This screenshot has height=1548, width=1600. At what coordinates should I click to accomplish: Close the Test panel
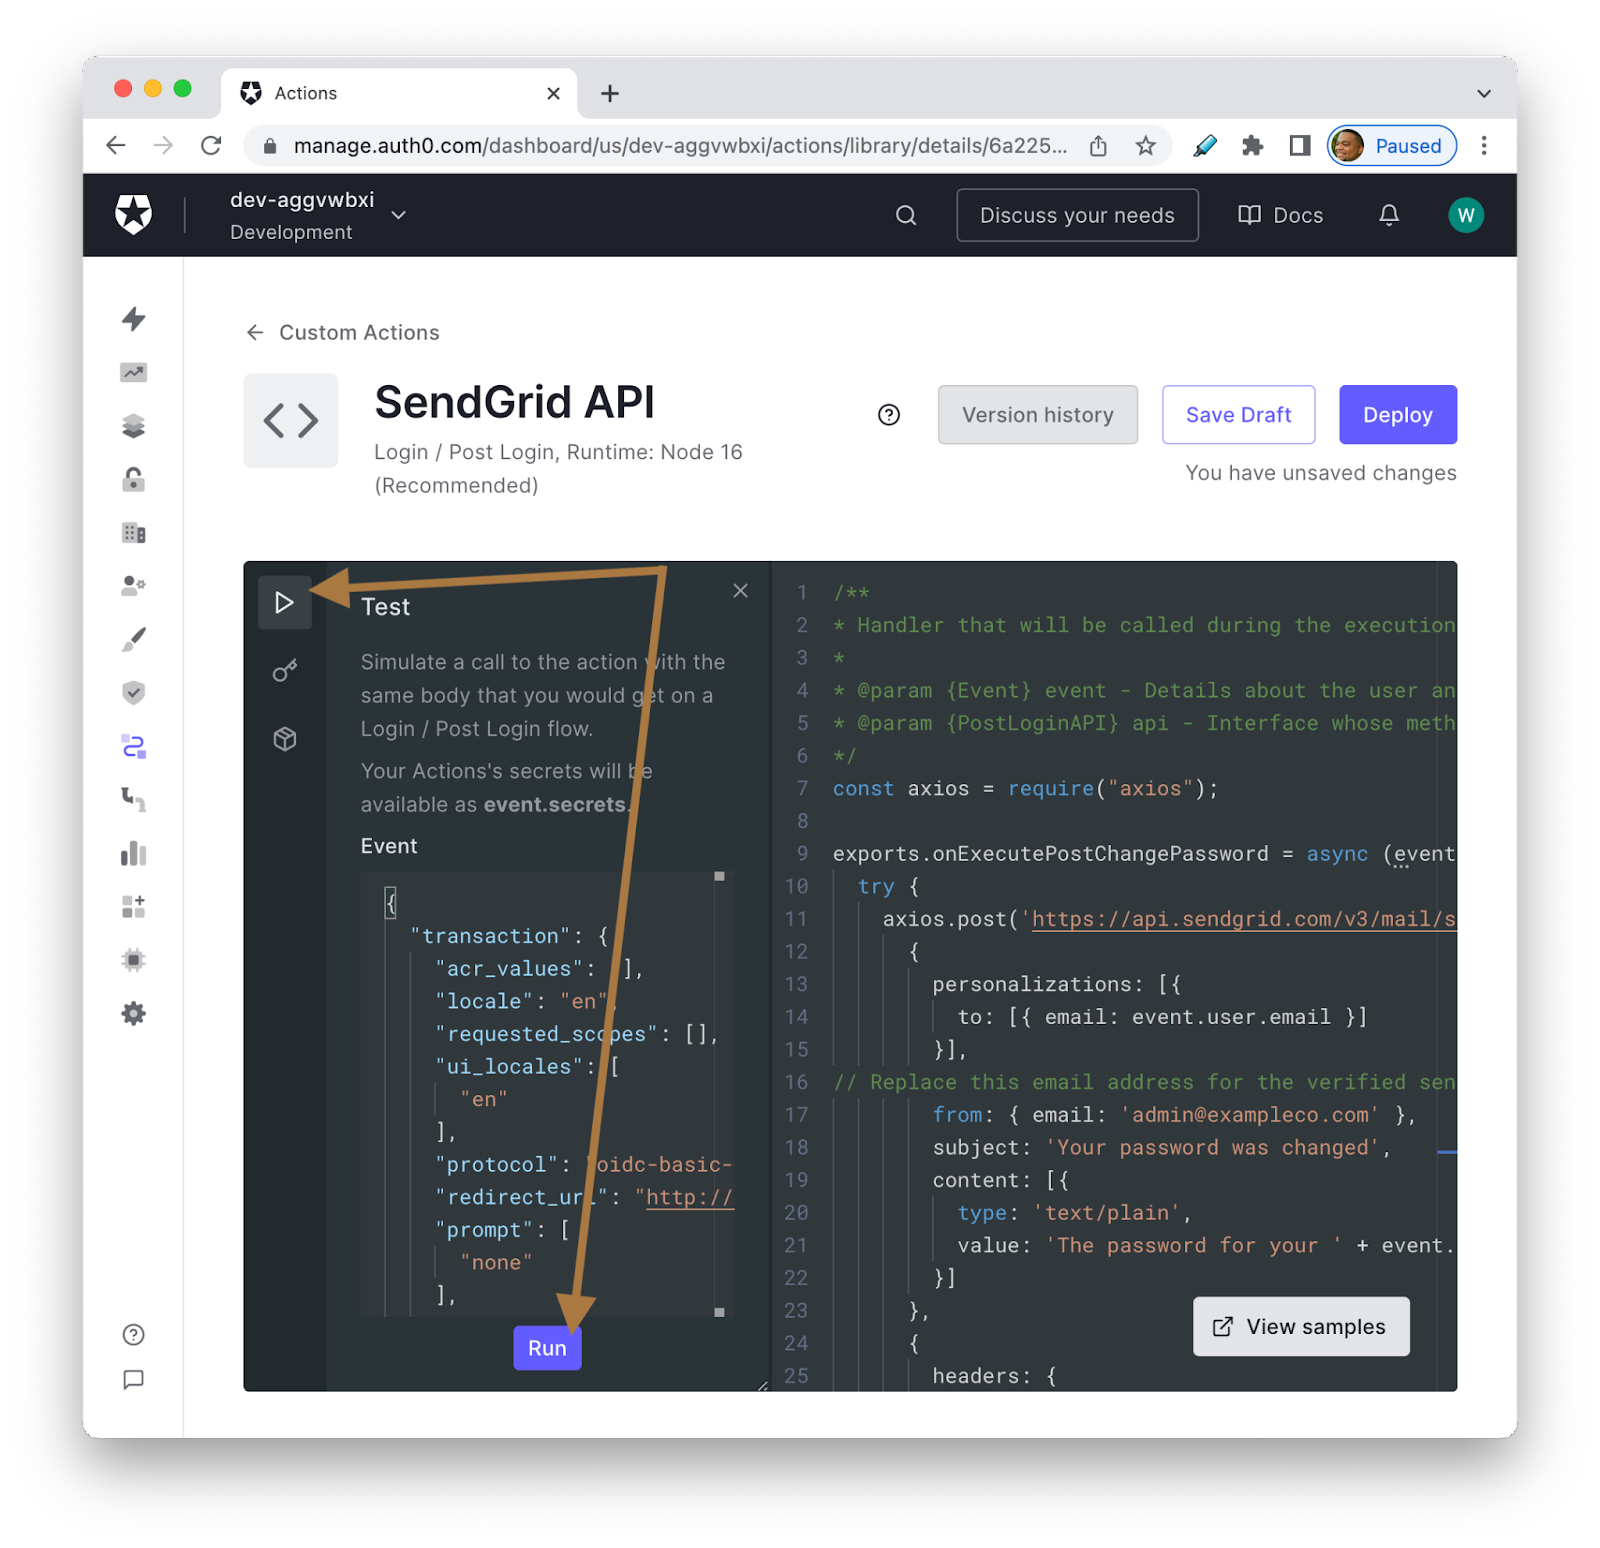(x=740, y=591)
